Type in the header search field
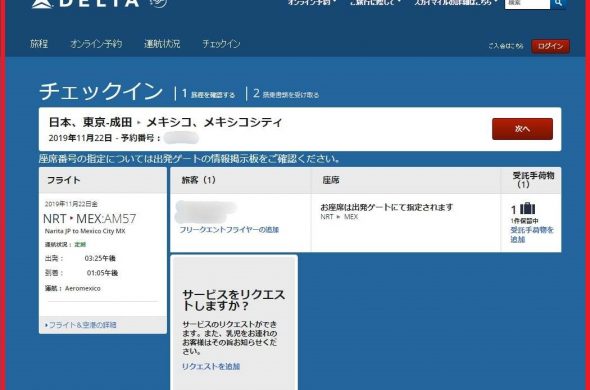Viewport: 590px width, 390px height. pyautogui.click(x=527, y=3)
